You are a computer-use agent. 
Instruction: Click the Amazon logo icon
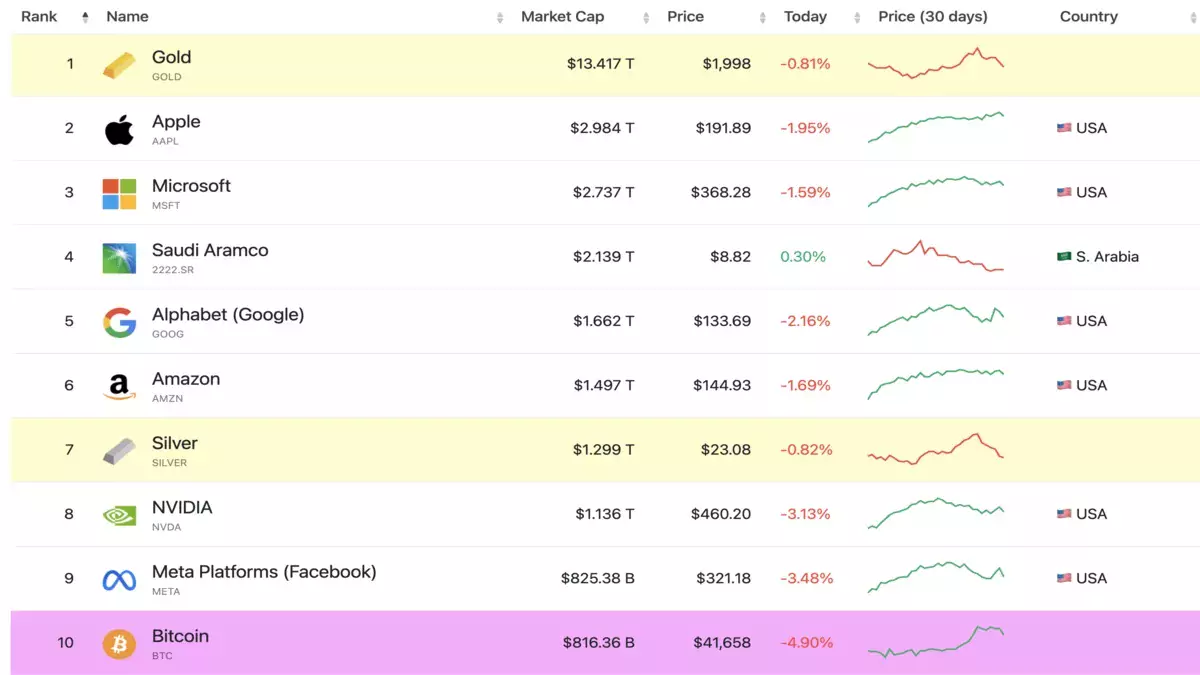click(x=119, y=387)
